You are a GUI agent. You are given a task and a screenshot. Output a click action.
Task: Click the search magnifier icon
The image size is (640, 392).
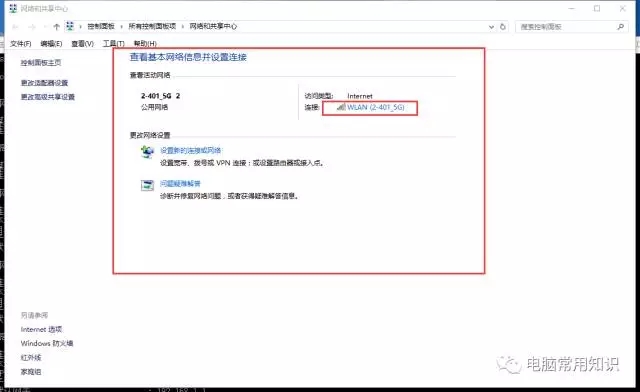[x=620, y=27]
